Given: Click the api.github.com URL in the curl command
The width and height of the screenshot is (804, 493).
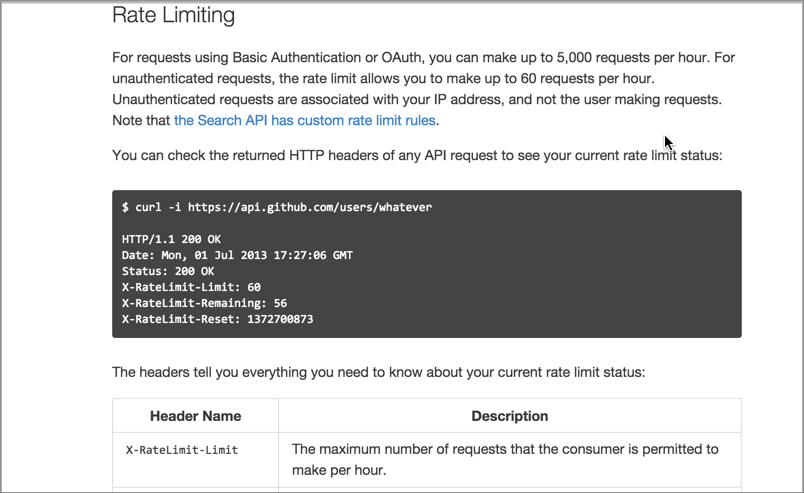Looking at the screenshot, I should point(310,207).
